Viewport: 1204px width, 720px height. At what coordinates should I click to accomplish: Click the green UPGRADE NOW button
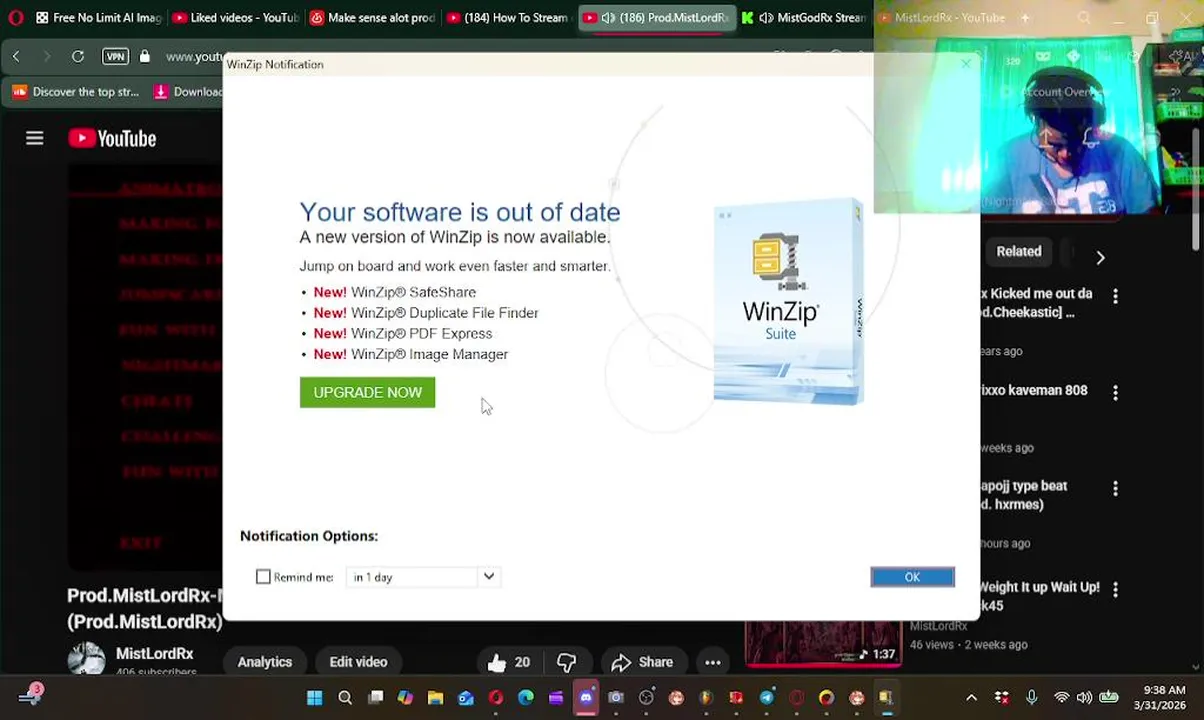pos(367,392)
